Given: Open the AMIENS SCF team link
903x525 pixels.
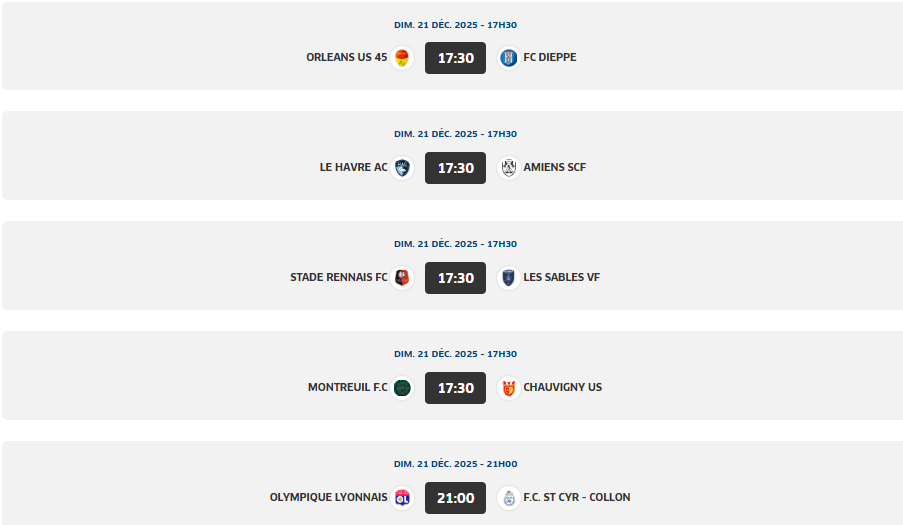Looking at the screenshot, I should [x=554, y=168].
